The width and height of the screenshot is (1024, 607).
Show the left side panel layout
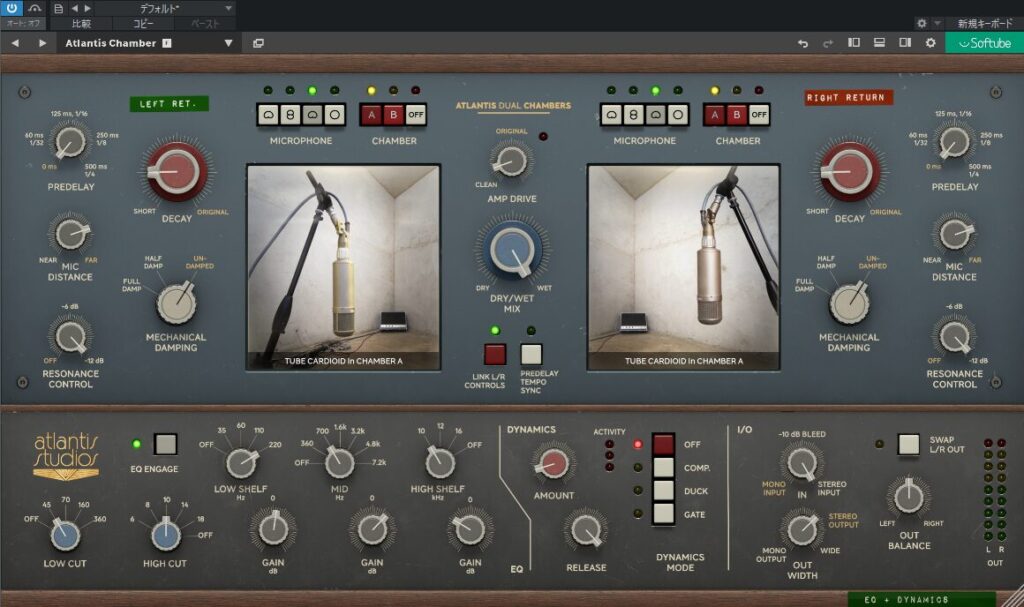[854, 43]
